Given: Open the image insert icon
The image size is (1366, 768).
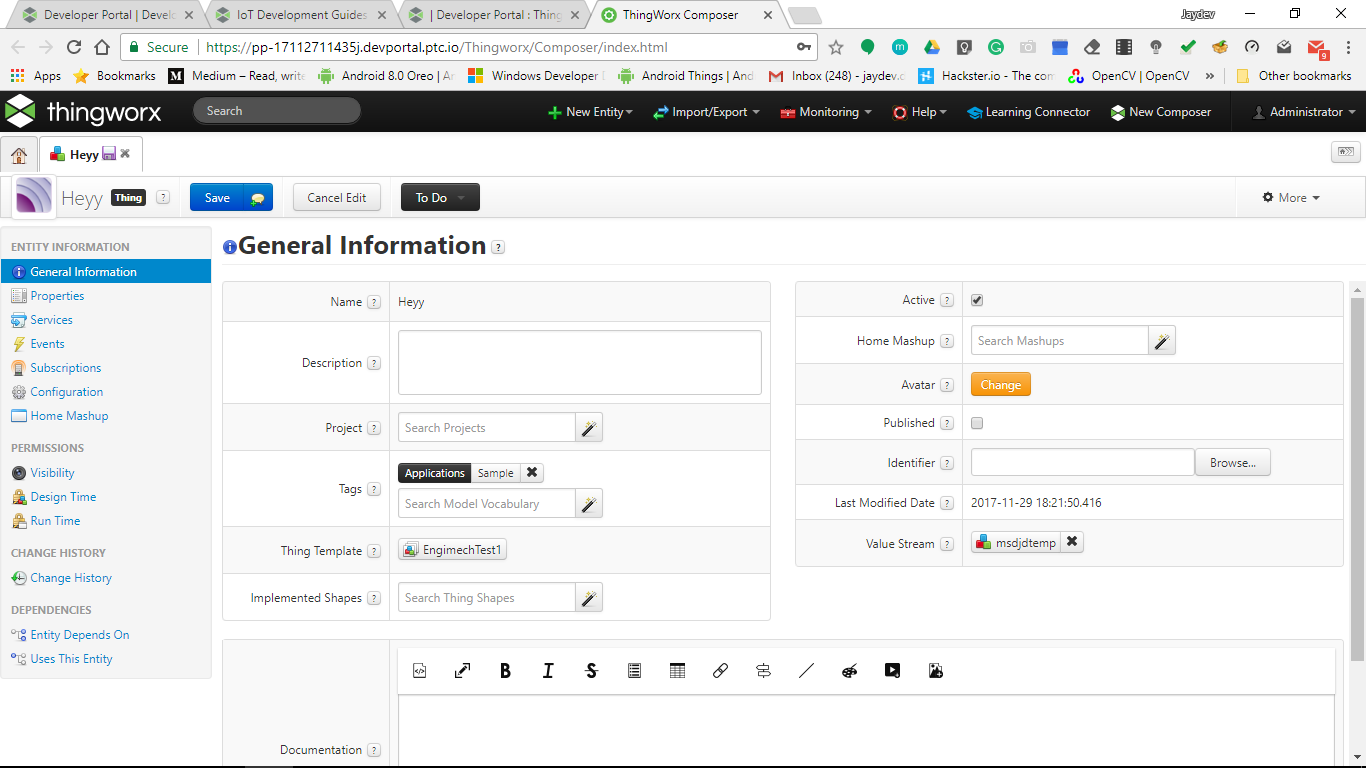Looking at the screenshot, I should pyautogui.click(x=935, y=670).
